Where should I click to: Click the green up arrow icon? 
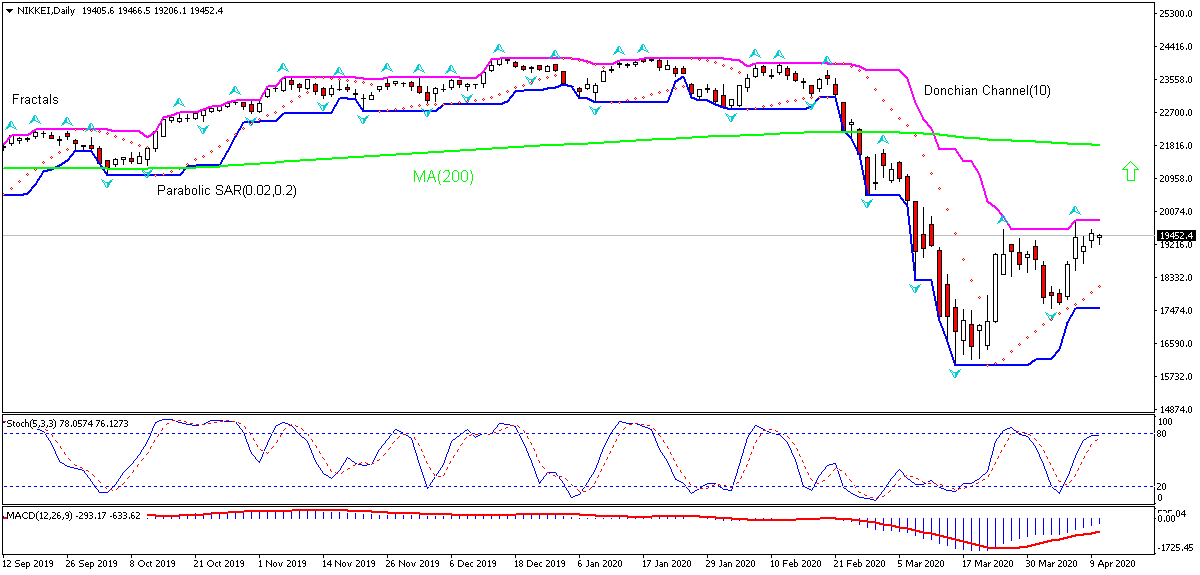(1130, 172)
